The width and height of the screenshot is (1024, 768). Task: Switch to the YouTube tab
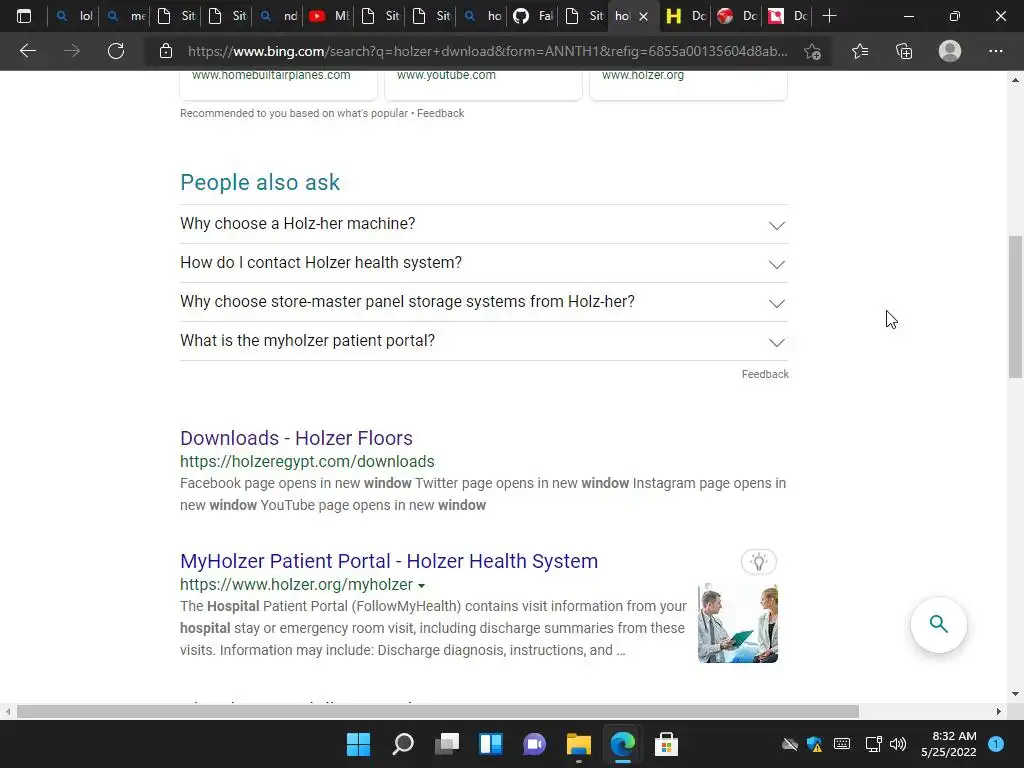coord(329,16)
